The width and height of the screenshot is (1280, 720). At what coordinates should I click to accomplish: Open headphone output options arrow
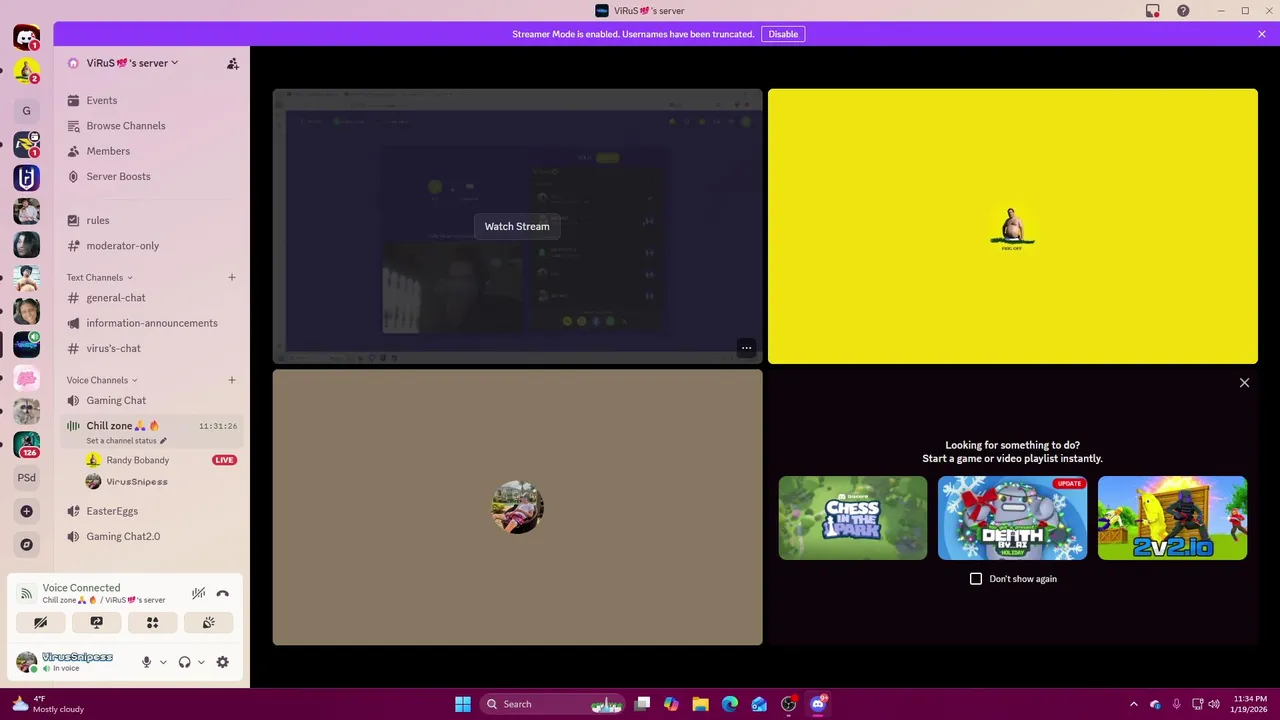pyautogui.click(x=201, y=662)
